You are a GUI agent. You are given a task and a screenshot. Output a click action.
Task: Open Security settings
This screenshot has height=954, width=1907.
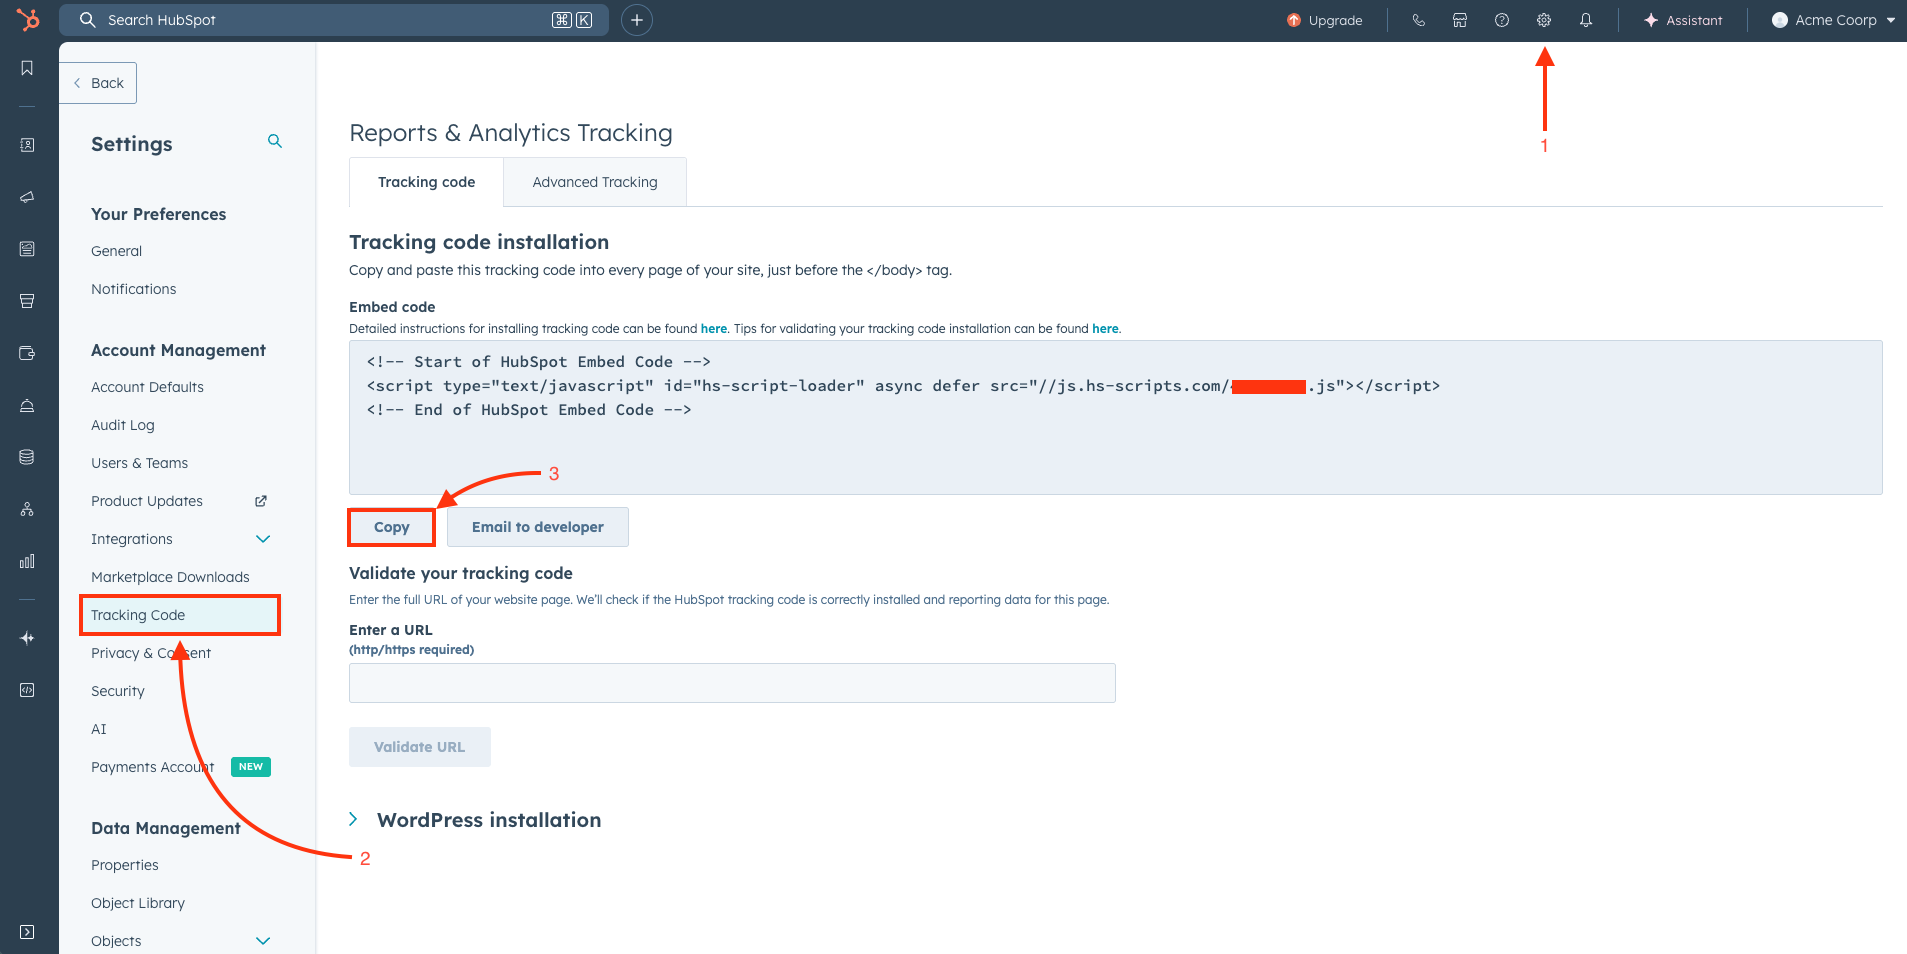(x=118, y=691)
